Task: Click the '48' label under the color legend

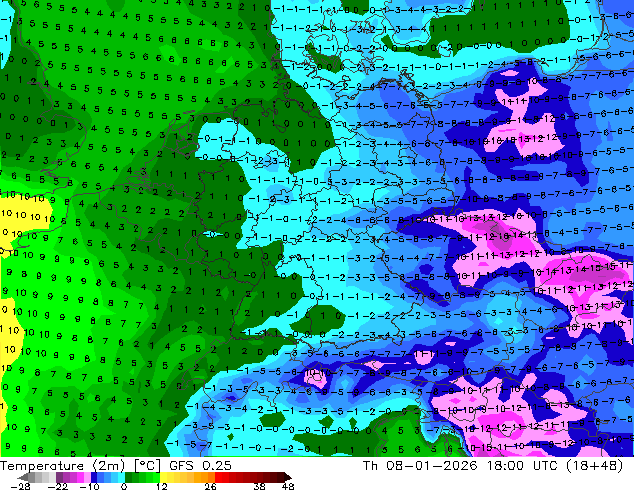Action: 288,486
